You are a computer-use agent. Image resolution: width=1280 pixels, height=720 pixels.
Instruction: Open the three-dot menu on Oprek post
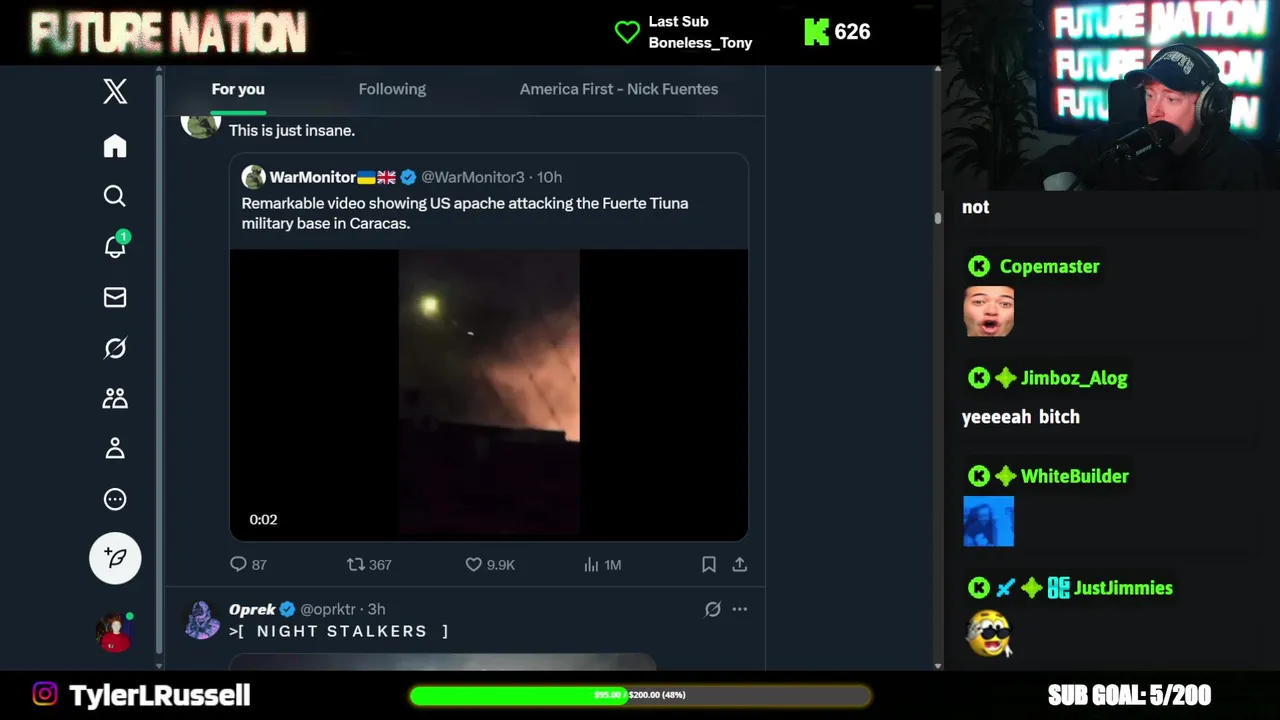tap(740, 609)
